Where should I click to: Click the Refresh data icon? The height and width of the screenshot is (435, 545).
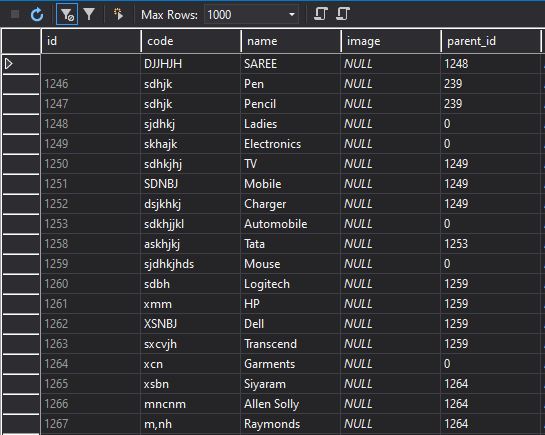click(36, 15)
